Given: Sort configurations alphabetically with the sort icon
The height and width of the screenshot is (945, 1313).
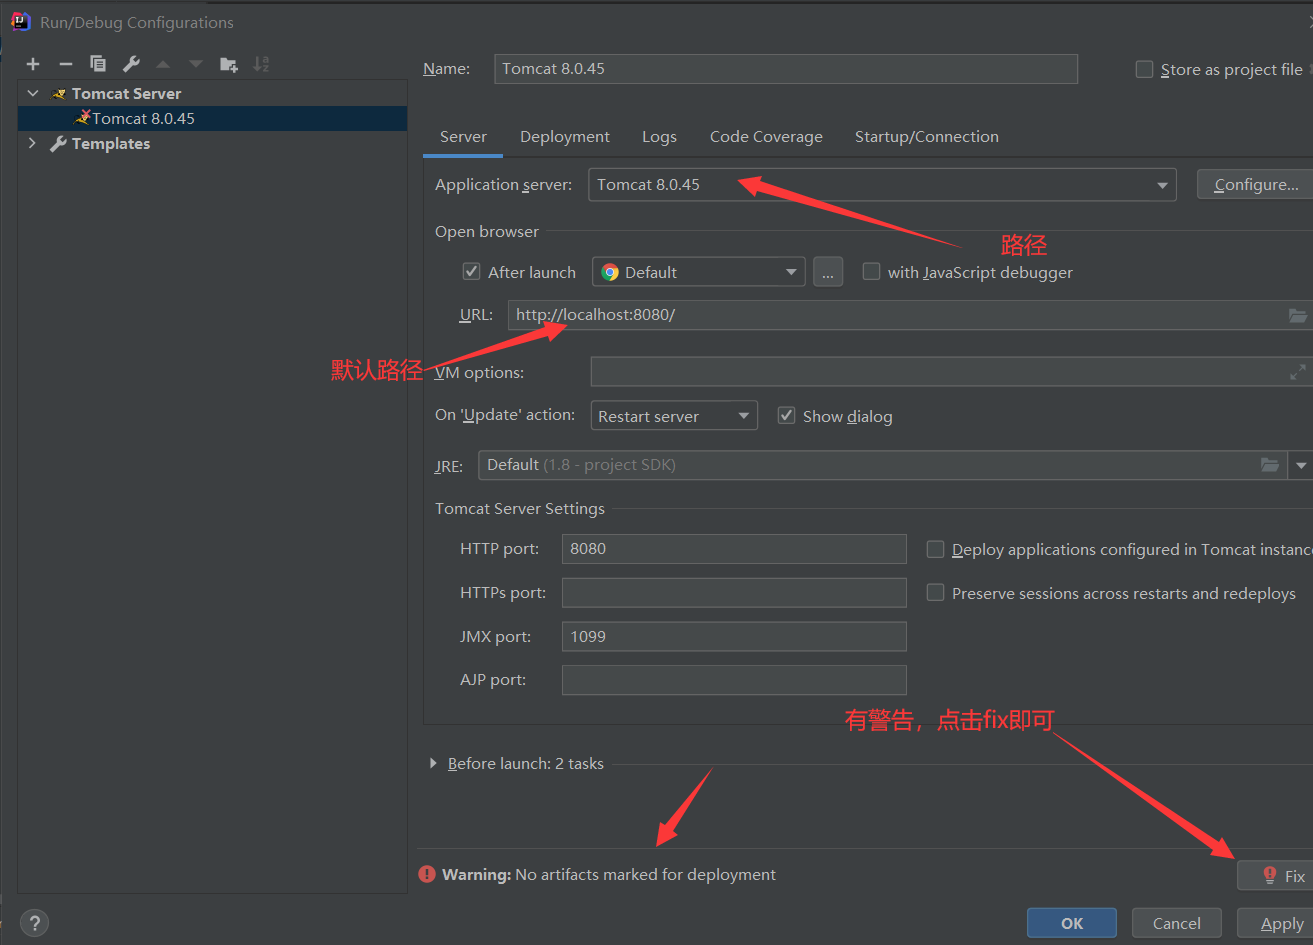Looking at the screenshot, I should (261, 64).
